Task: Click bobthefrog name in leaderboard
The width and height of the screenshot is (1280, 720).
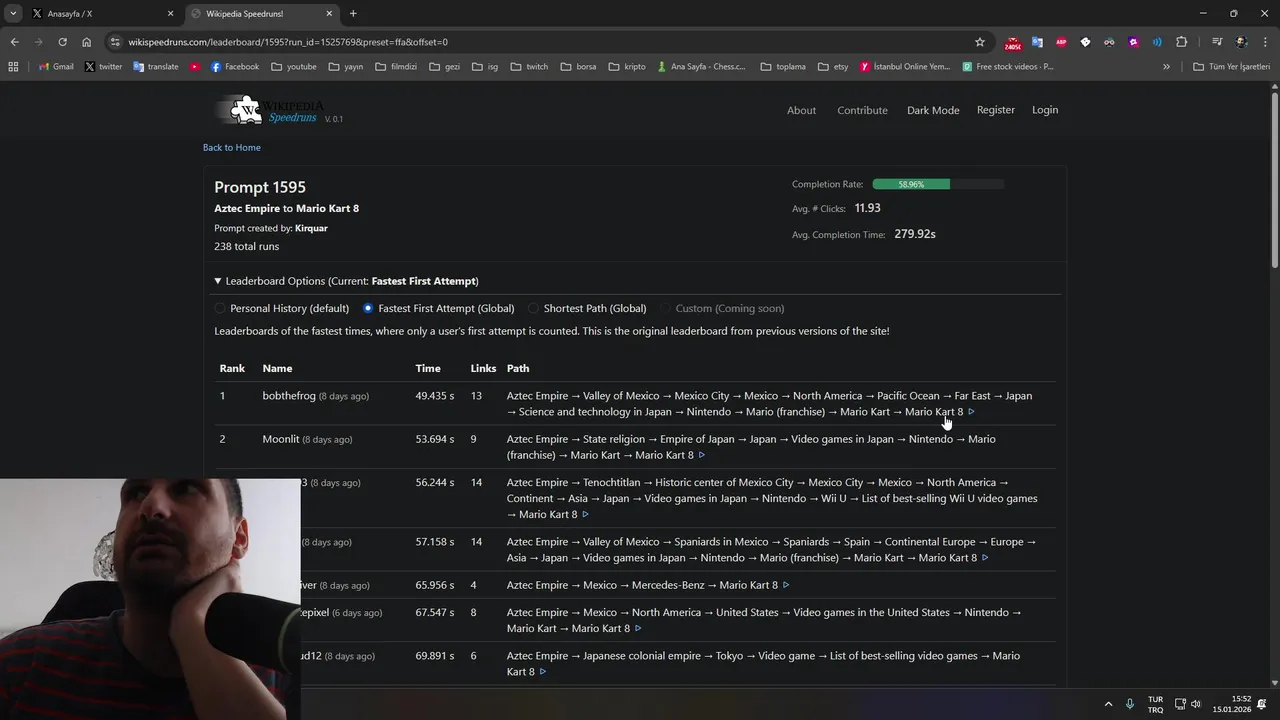Action: point(289,396)
